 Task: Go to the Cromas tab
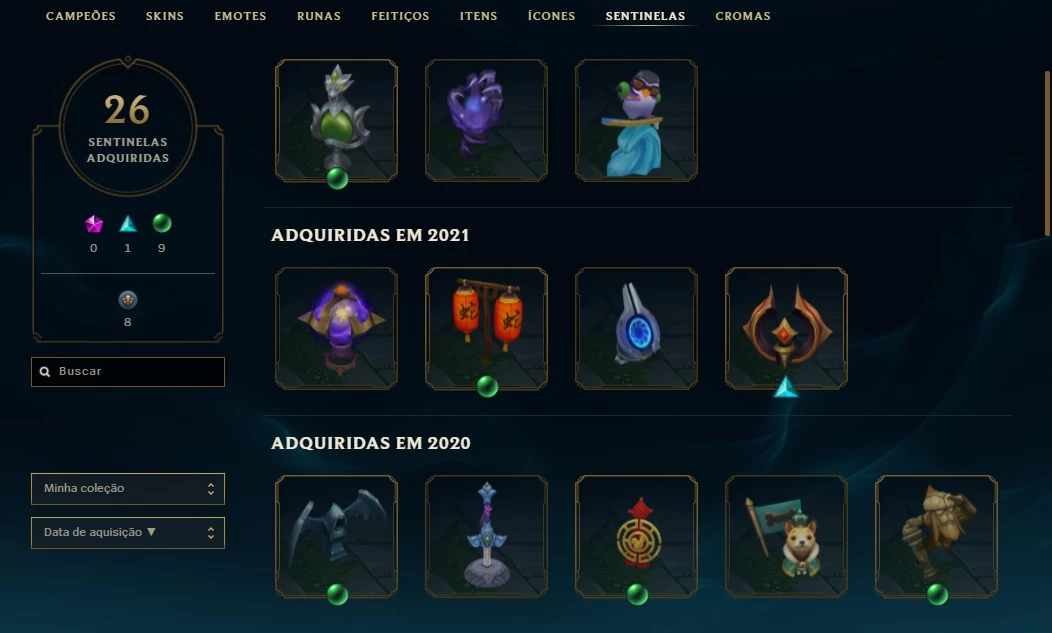743,16
